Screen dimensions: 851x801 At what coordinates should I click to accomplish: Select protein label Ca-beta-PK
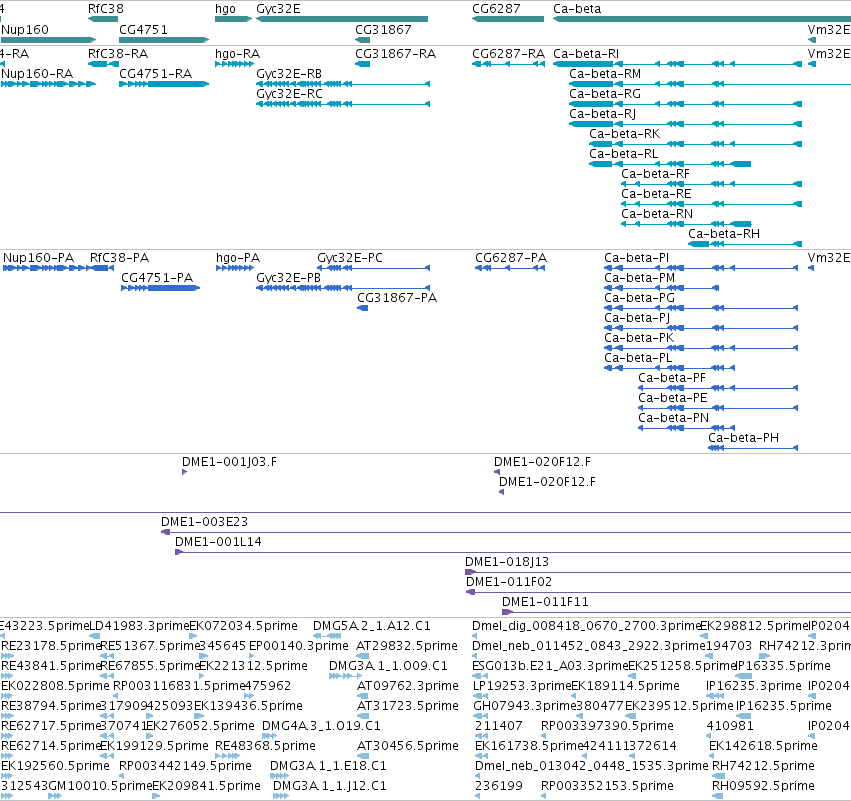click(x=639, y=338)
